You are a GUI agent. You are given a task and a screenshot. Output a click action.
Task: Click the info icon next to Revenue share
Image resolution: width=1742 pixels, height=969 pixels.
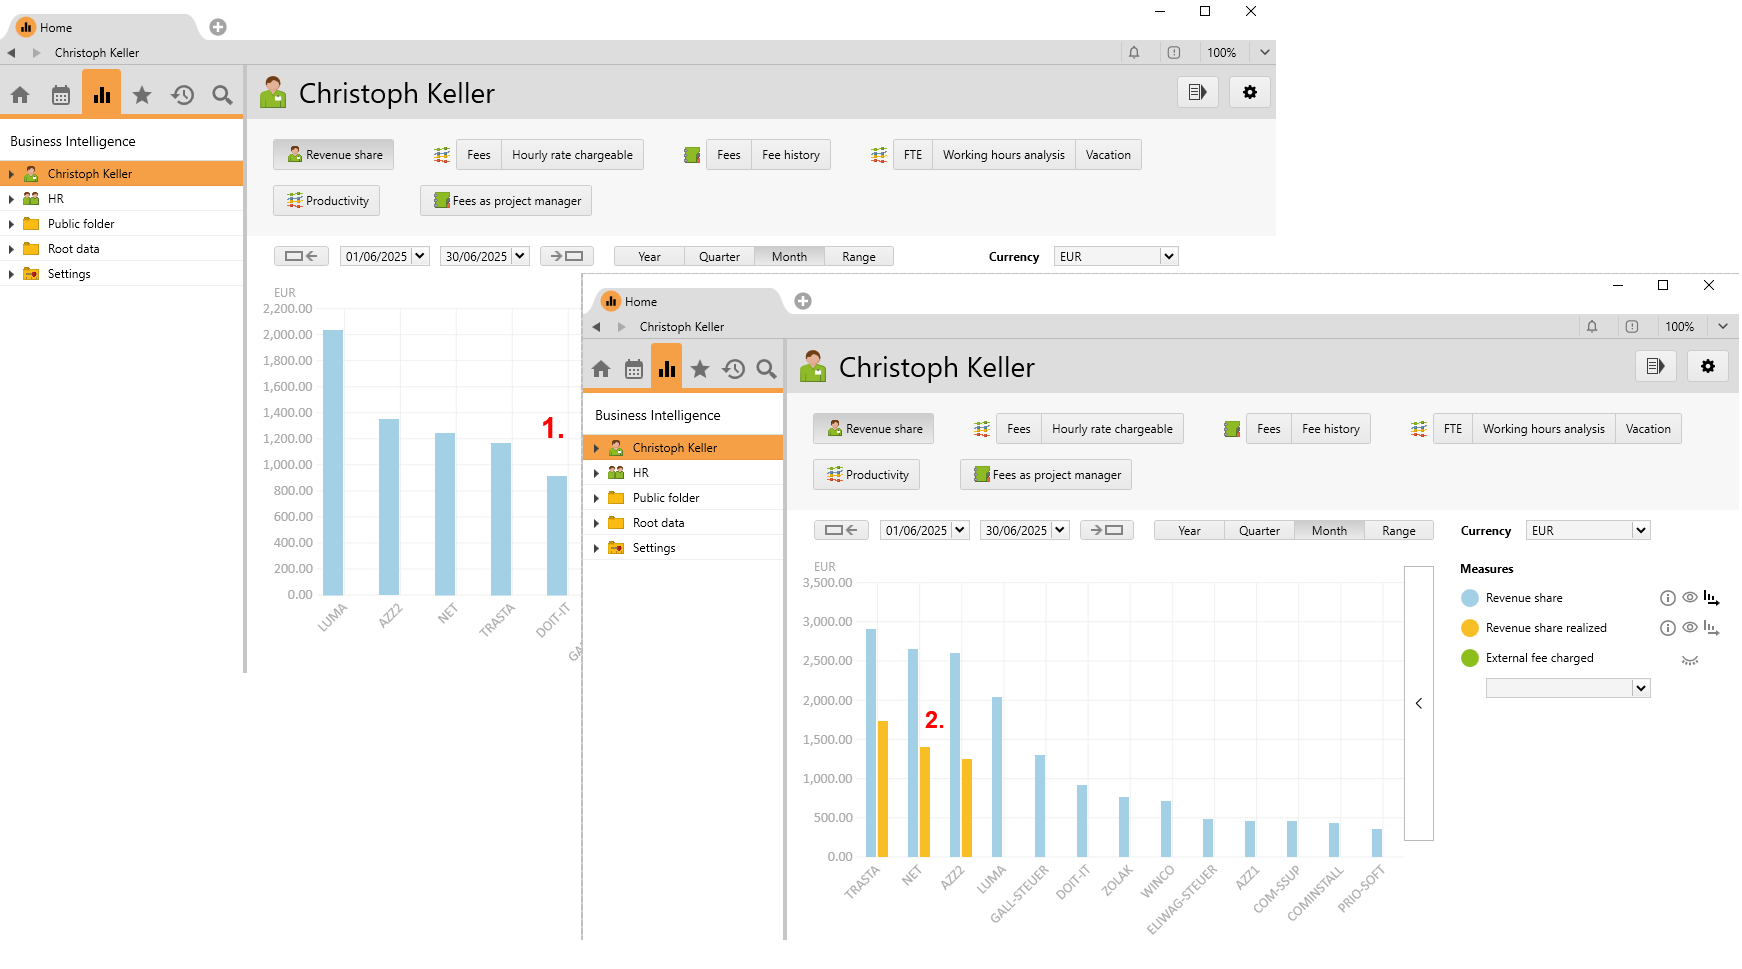[1667, 598]
